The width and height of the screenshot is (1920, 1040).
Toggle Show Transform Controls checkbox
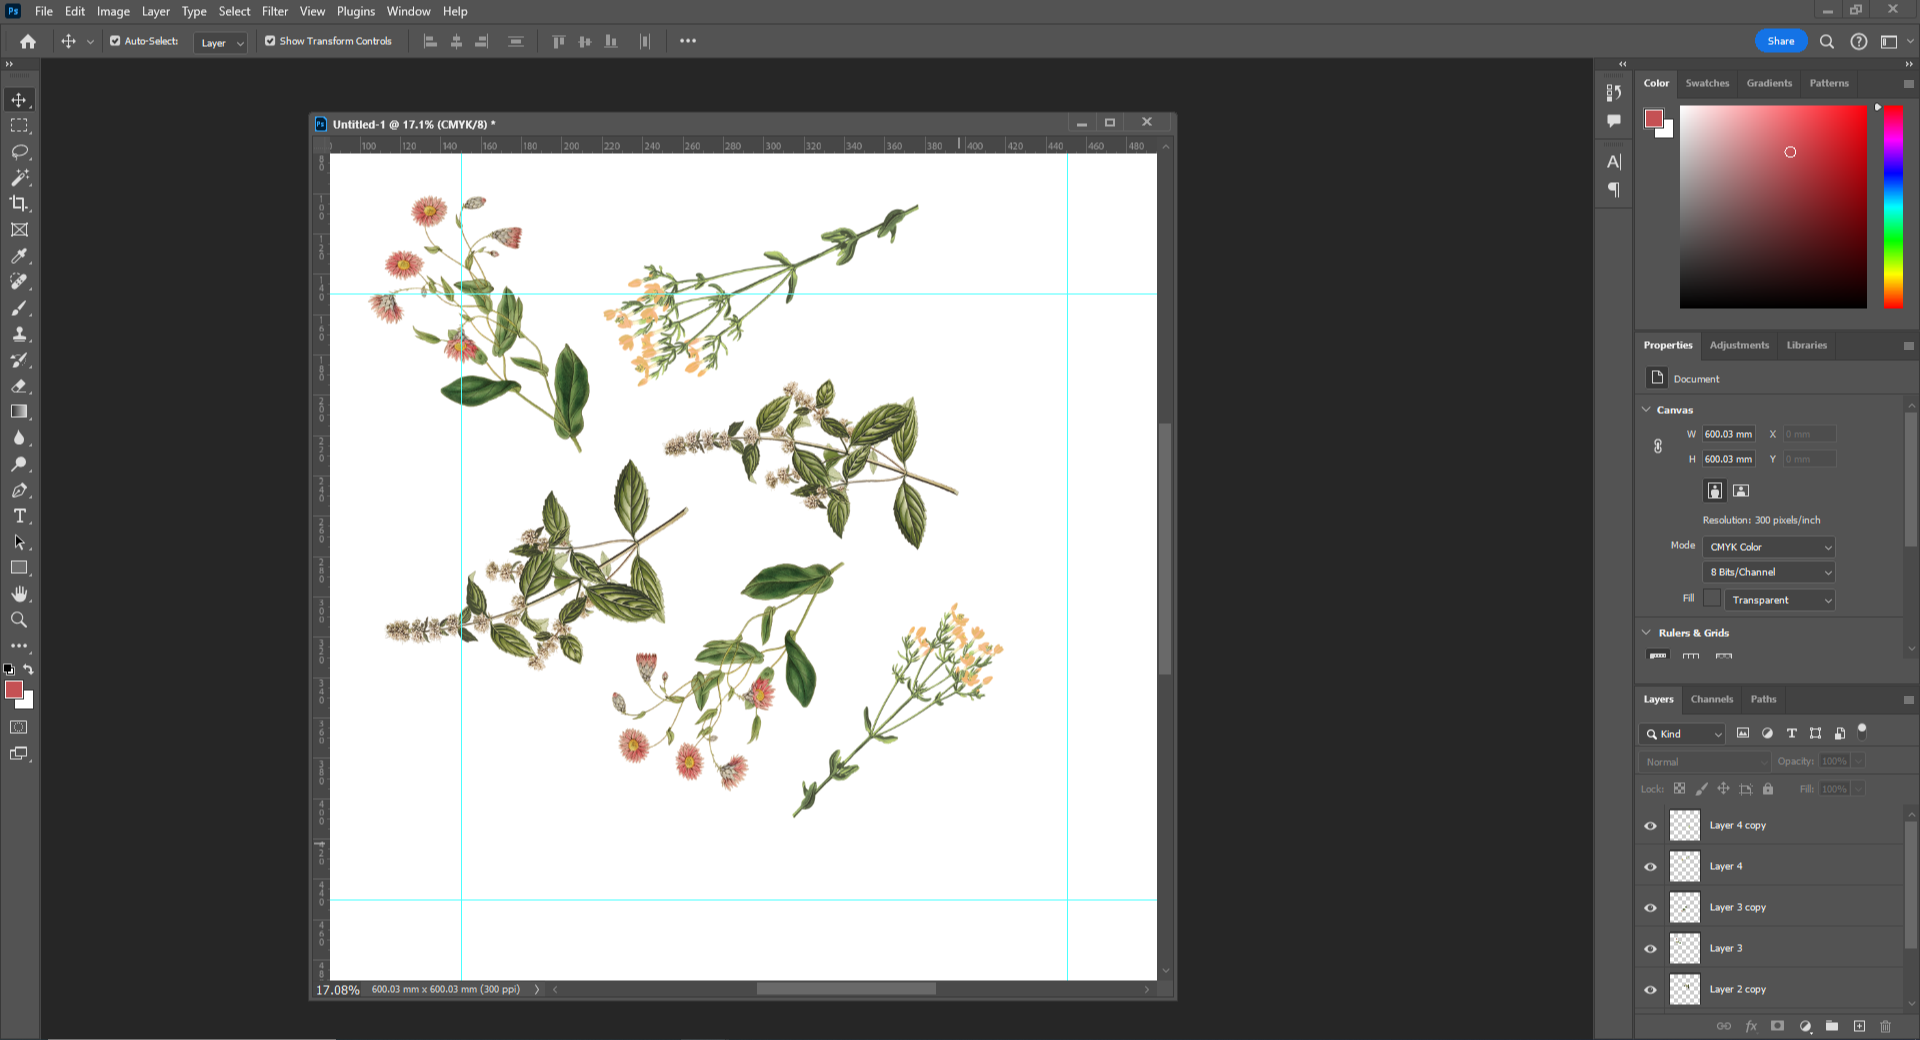(x=270, y=41)
